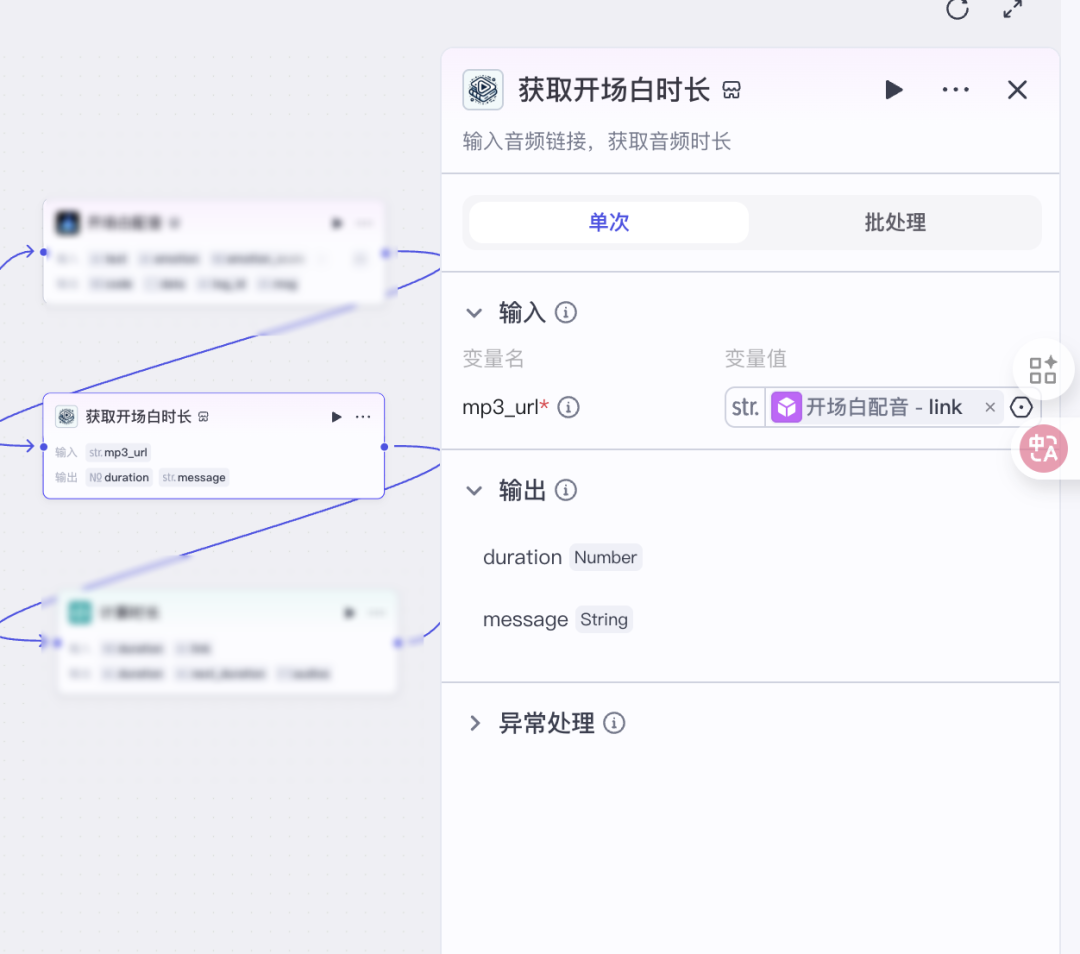Screen dimensions: 1080x954
Task: Switch to the 批处理 tab
Action: [x=895, y=222]
